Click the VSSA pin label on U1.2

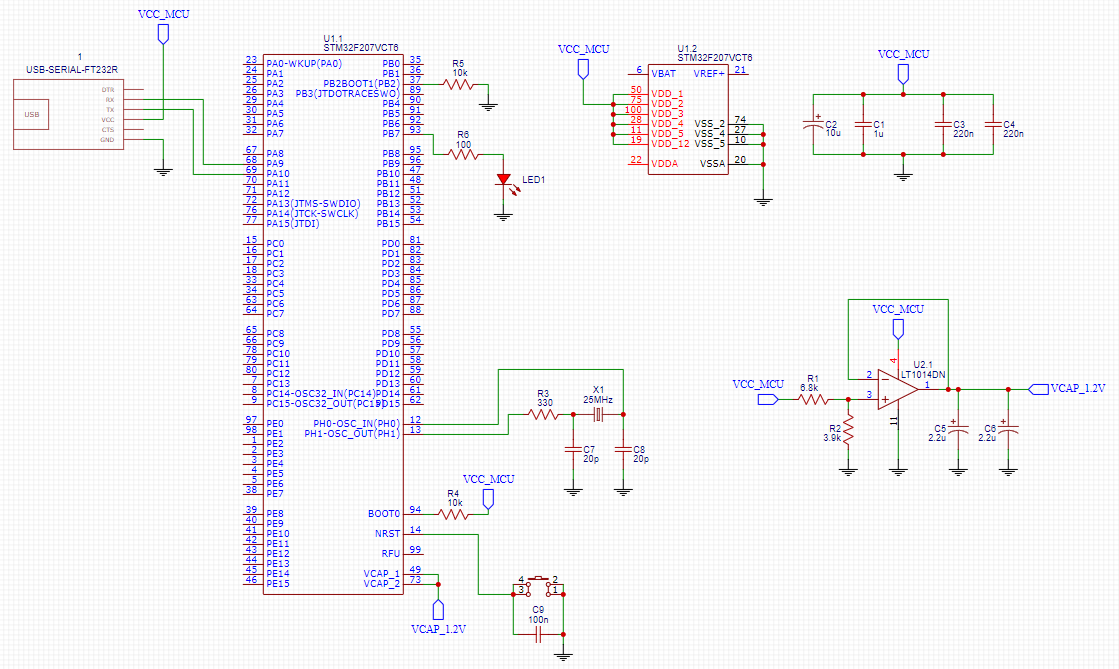click(712, 164)
